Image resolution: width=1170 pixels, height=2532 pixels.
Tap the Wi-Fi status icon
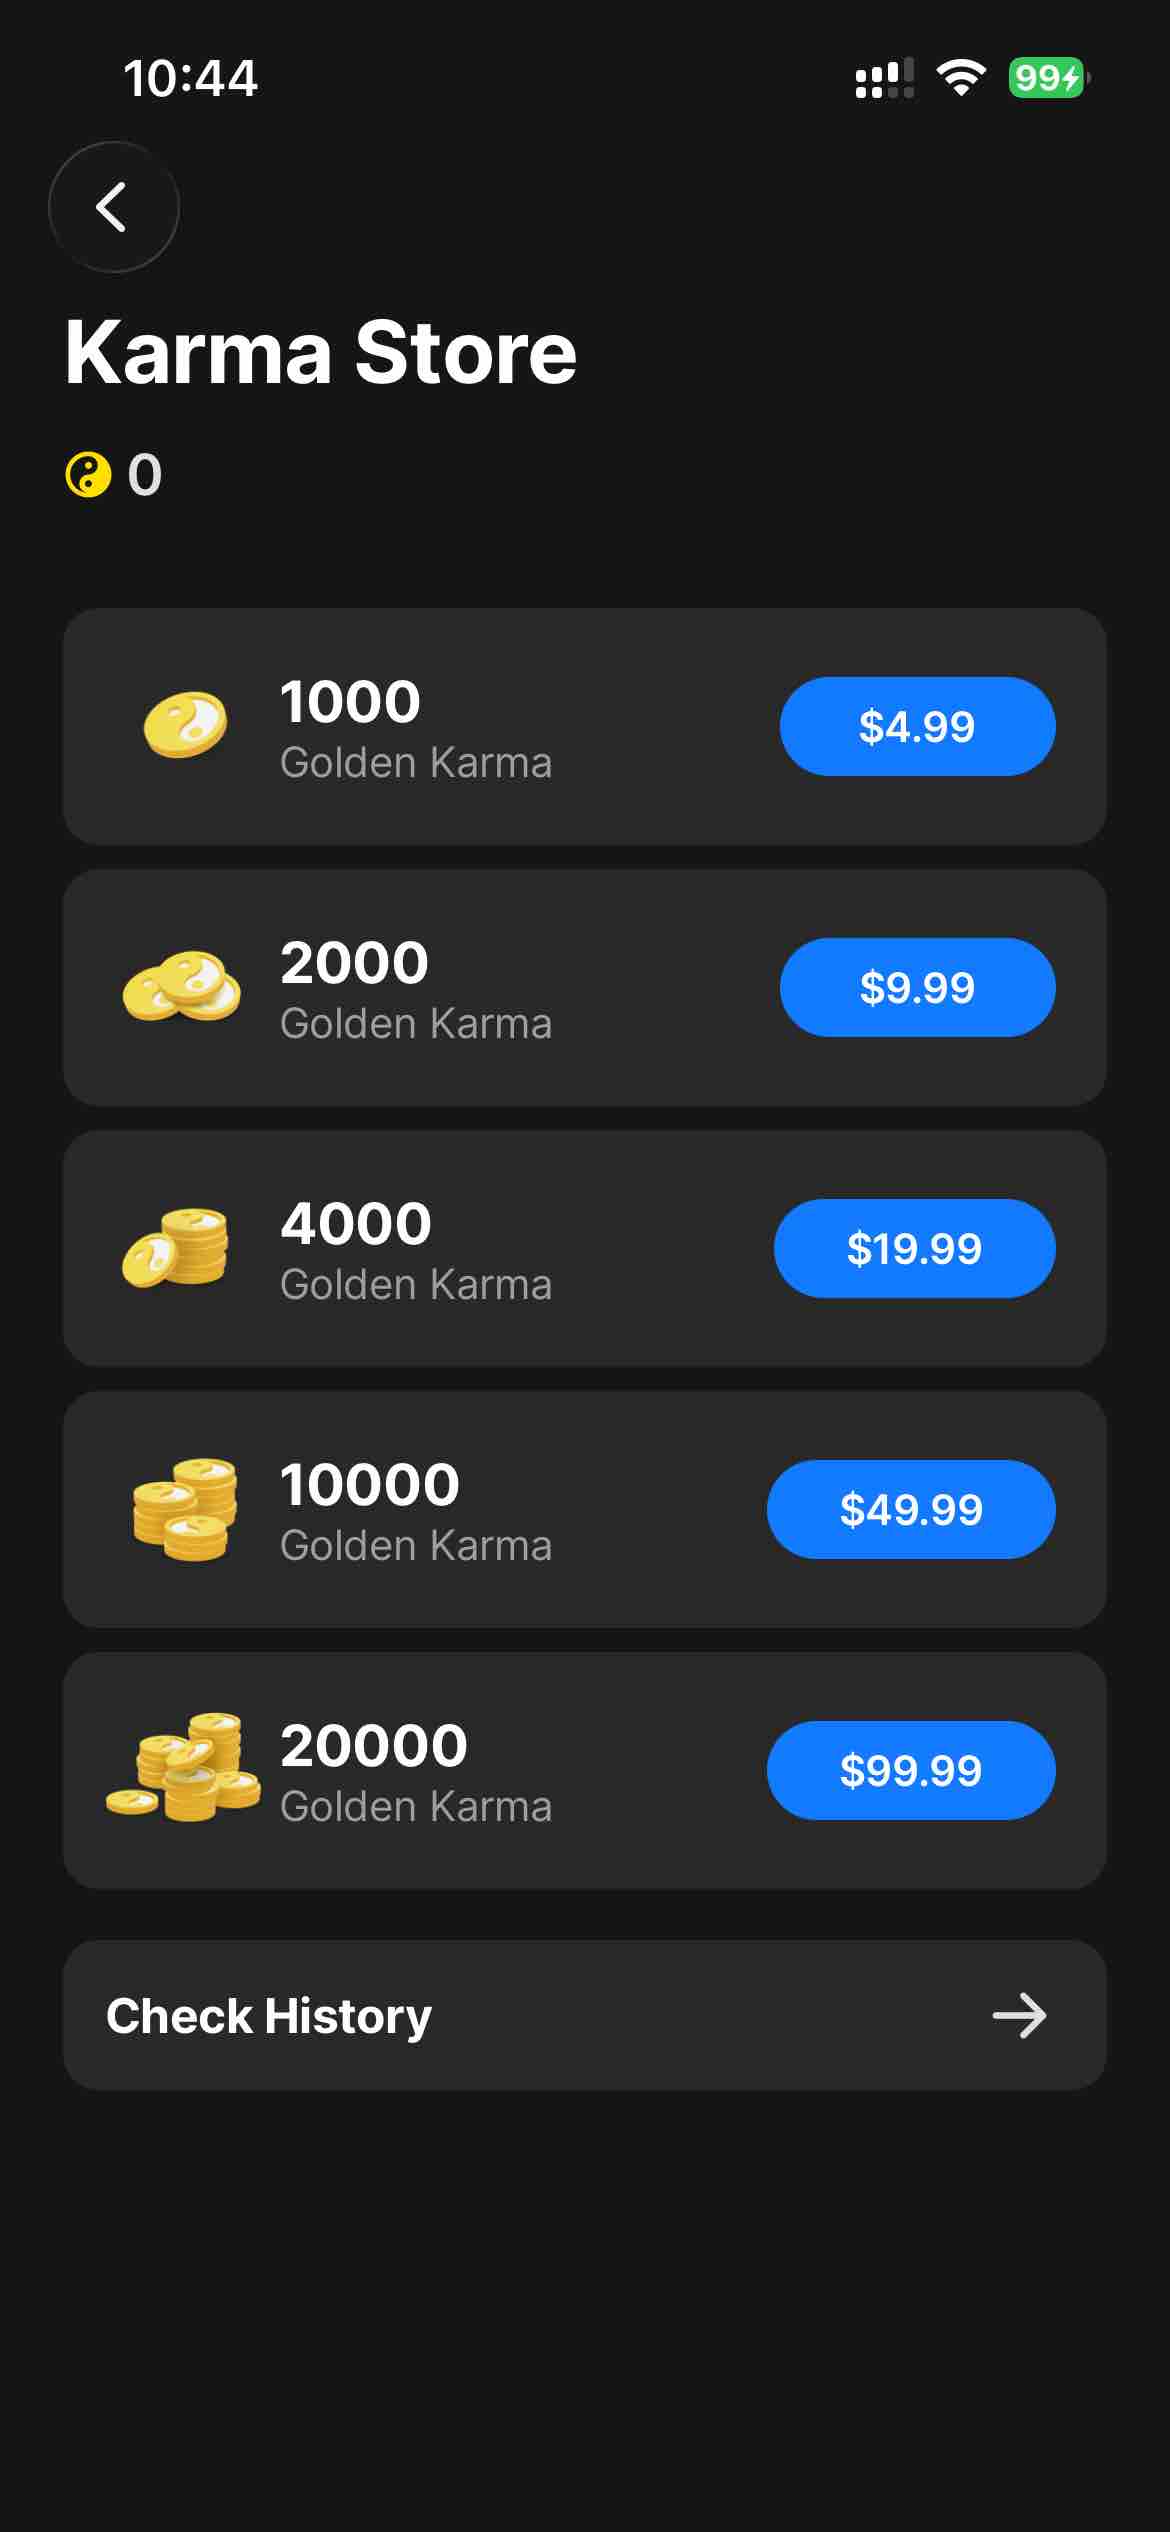pos(961,78)
